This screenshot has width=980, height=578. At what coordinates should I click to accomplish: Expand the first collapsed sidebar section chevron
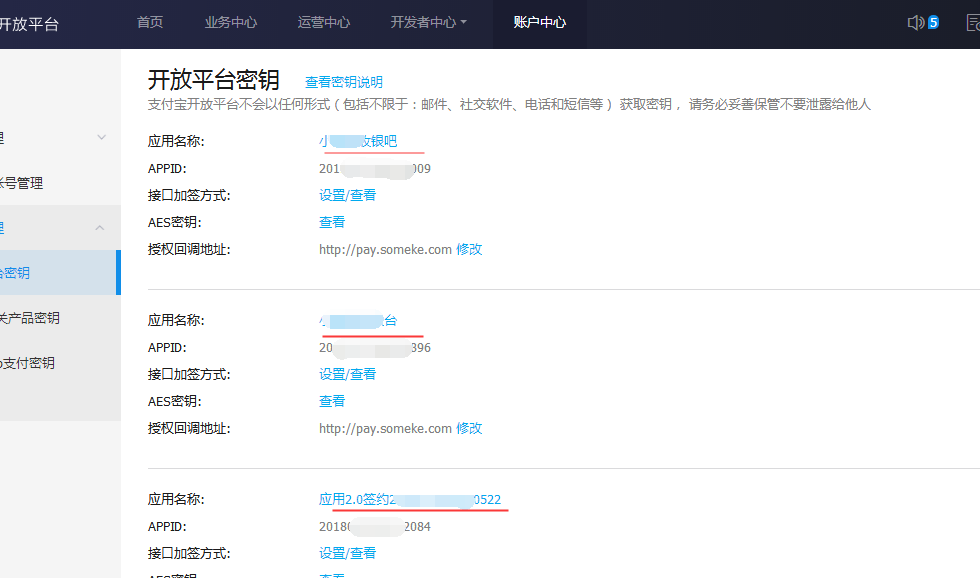101,137
